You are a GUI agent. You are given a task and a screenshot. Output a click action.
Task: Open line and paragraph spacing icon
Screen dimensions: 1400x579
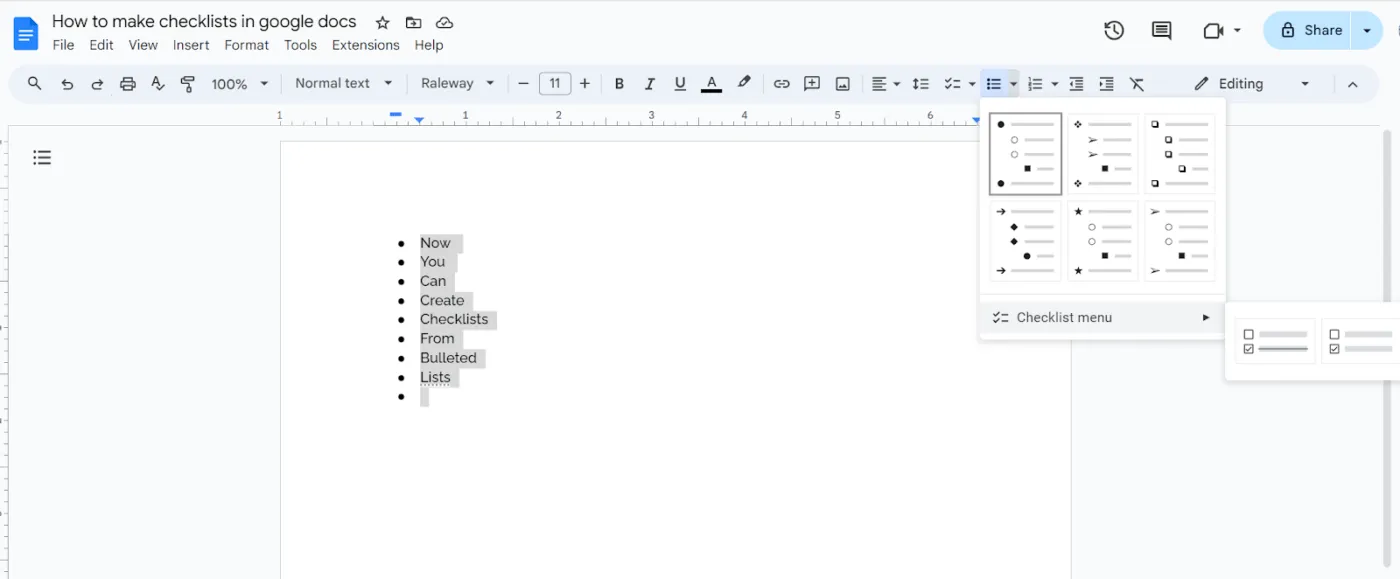[920, 83]
